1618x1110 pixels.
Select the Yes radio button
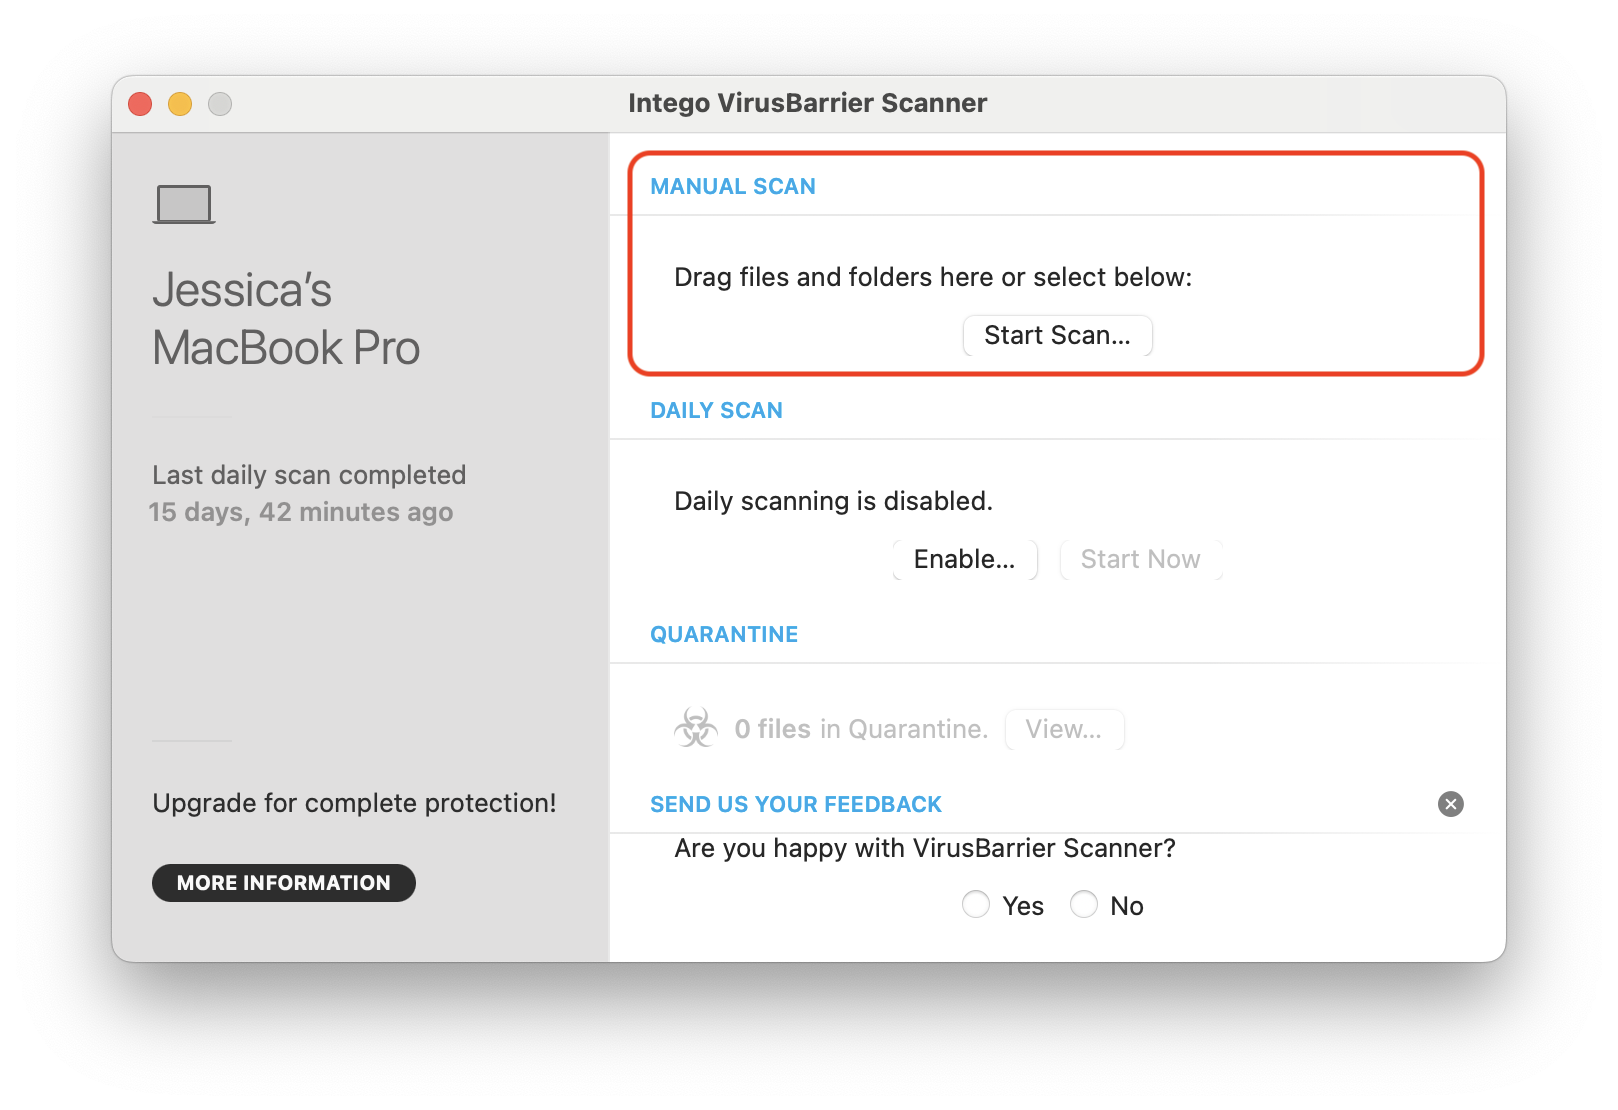pyautogui.click(x=976, y=905)
